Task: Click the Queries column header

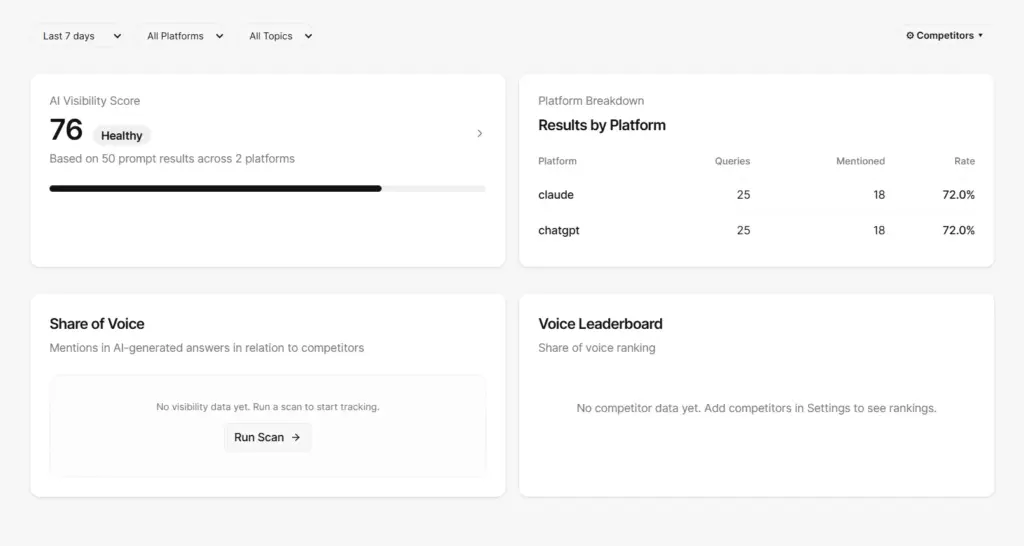Action: (x=732, y=161)
